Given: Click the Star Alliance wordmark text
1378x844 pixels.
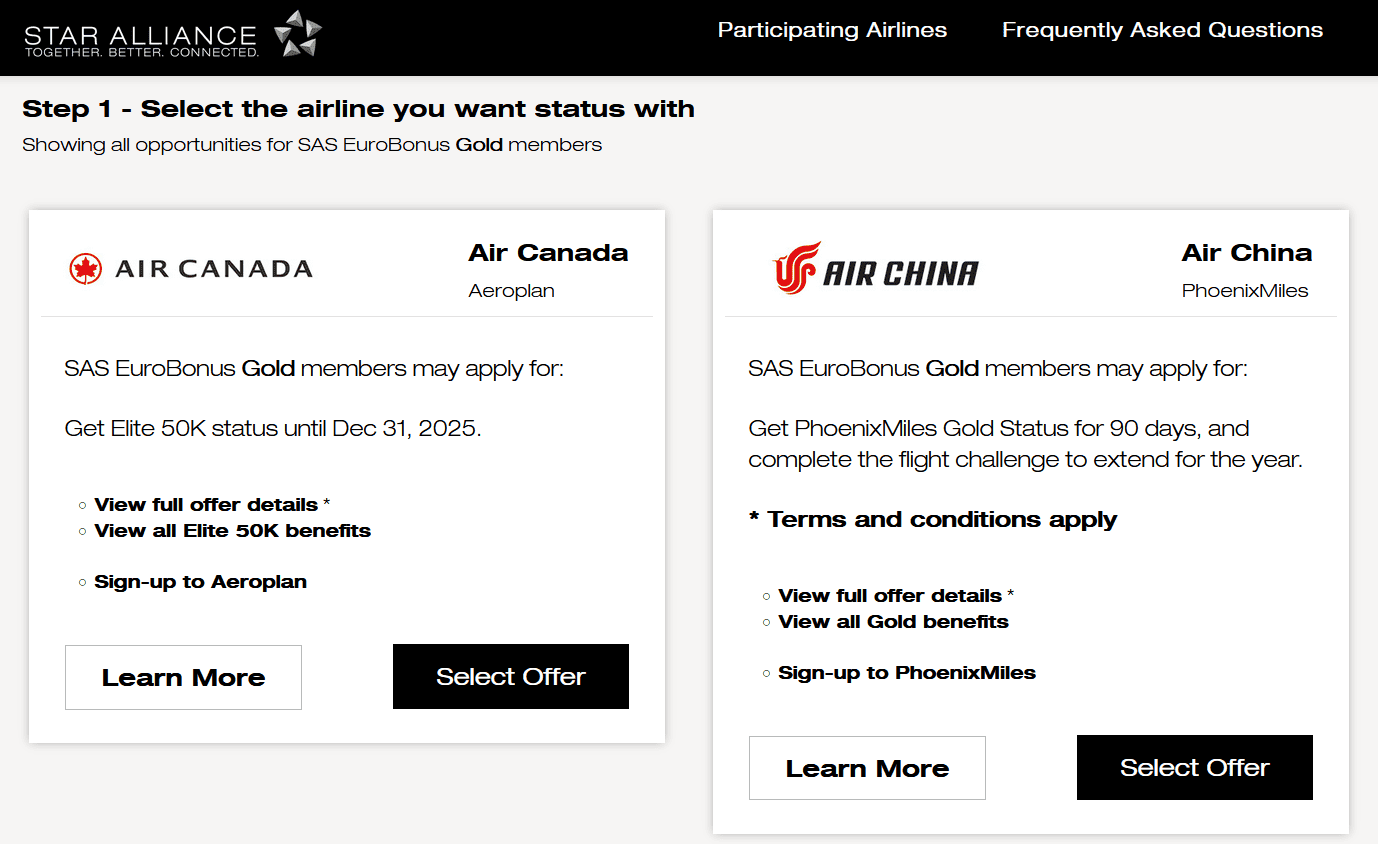Looking at the screenshot, I should (141, 40).
